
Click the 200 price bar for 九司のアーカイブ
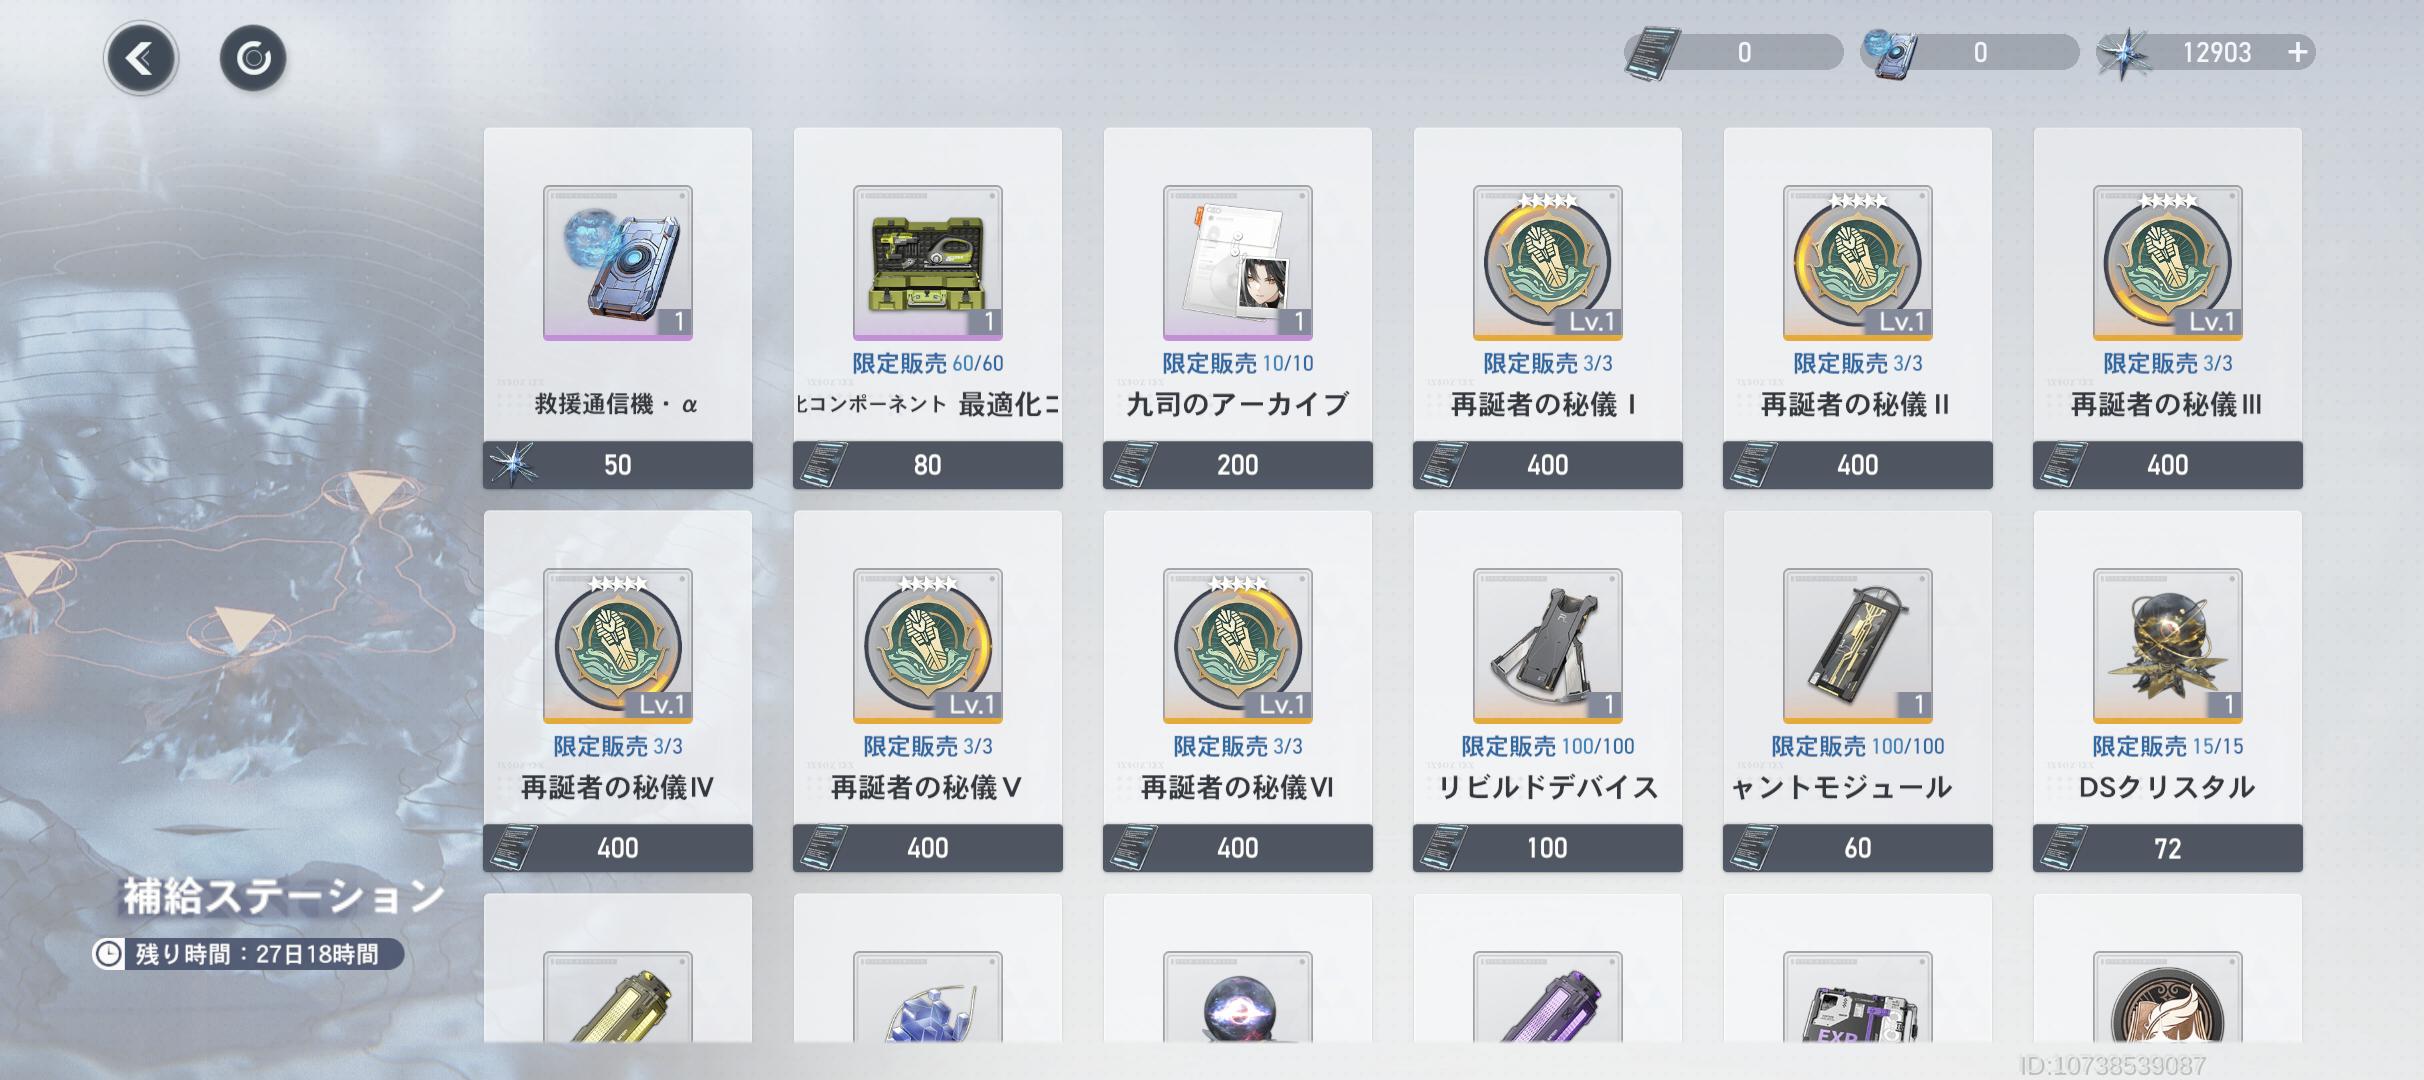pyautogui.click(x=1238, y=465)
